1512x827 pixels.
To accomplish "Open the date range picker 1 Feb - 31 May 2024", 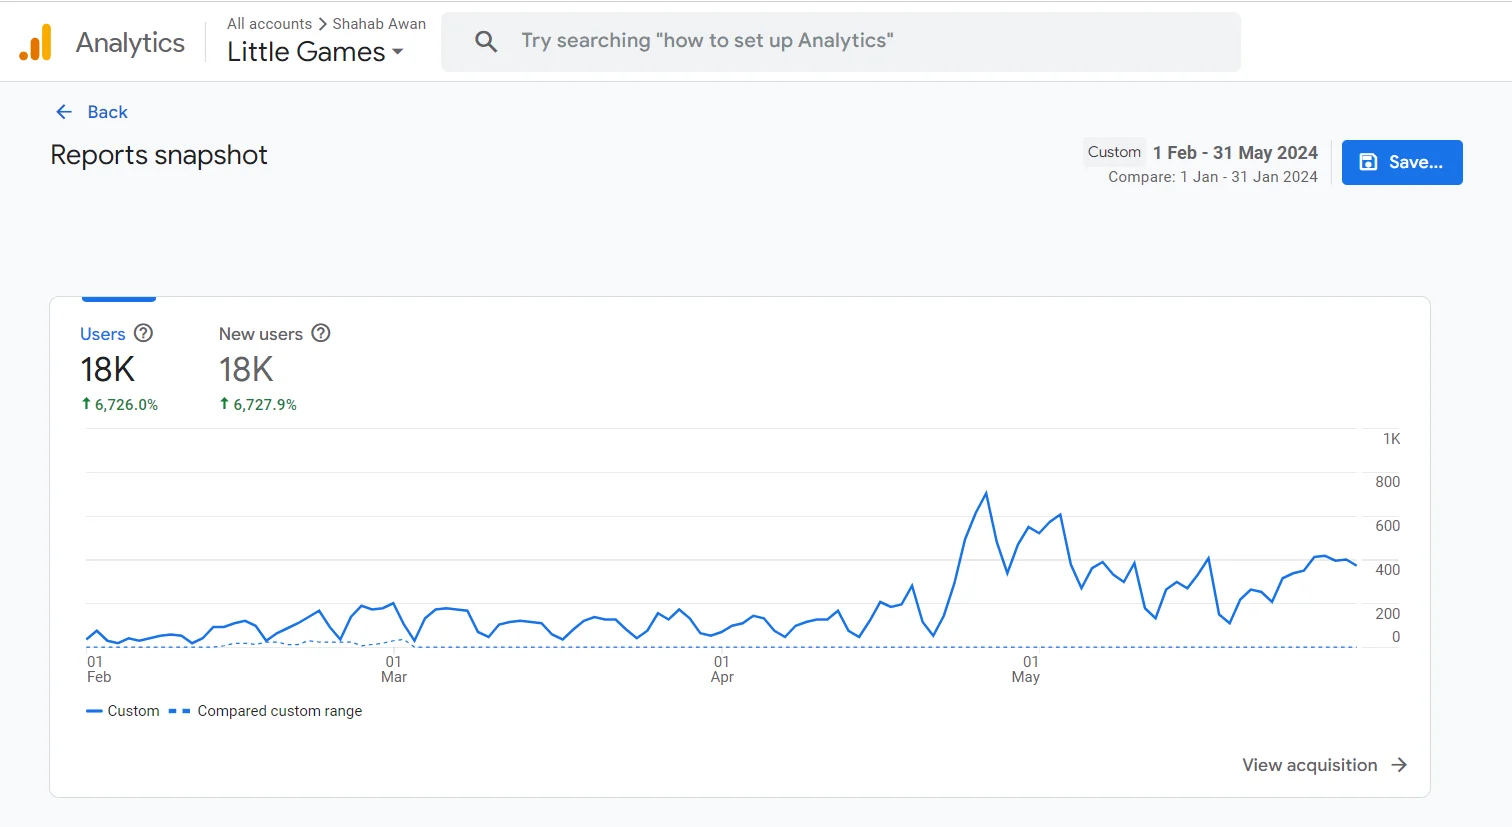I will [1234, 153].
